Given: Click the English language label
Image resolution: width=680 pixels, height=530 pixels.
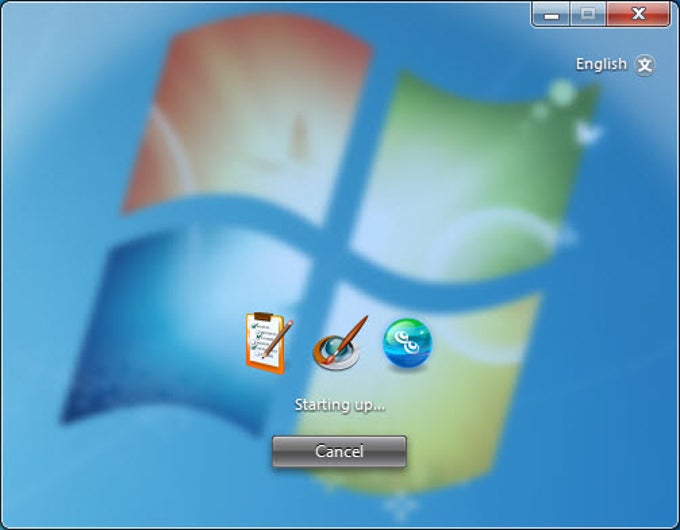Looking at the screenshot, I should tap(601, 64).
